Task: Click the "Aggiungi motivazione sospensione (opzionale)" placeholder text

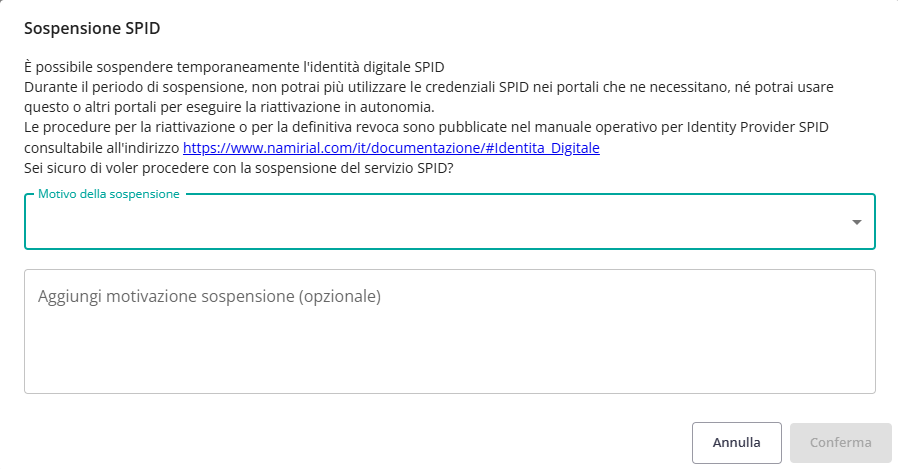Action: click(x=210, y=297)
